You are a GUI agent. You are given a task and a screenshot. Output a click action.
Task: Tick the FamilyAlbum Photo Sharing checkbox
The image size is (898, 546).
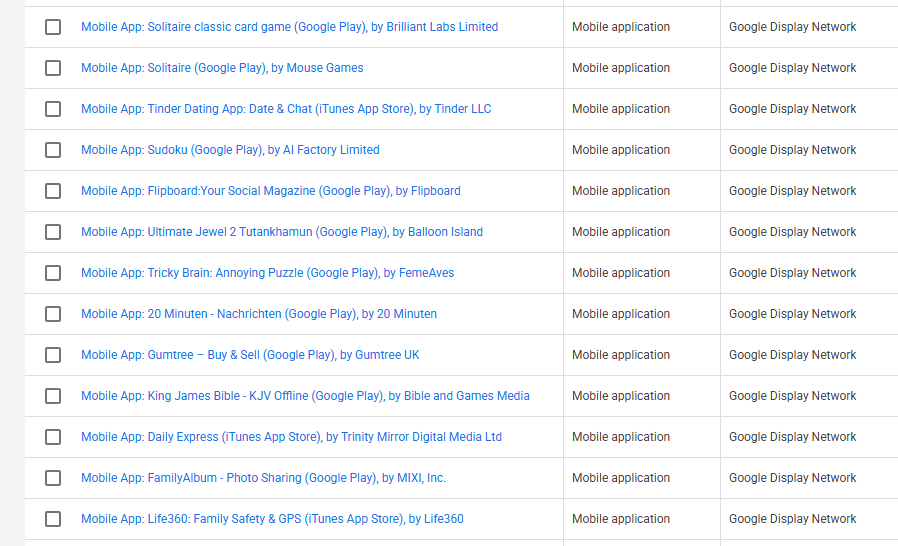pyautogui.click(x=53, y=478)
